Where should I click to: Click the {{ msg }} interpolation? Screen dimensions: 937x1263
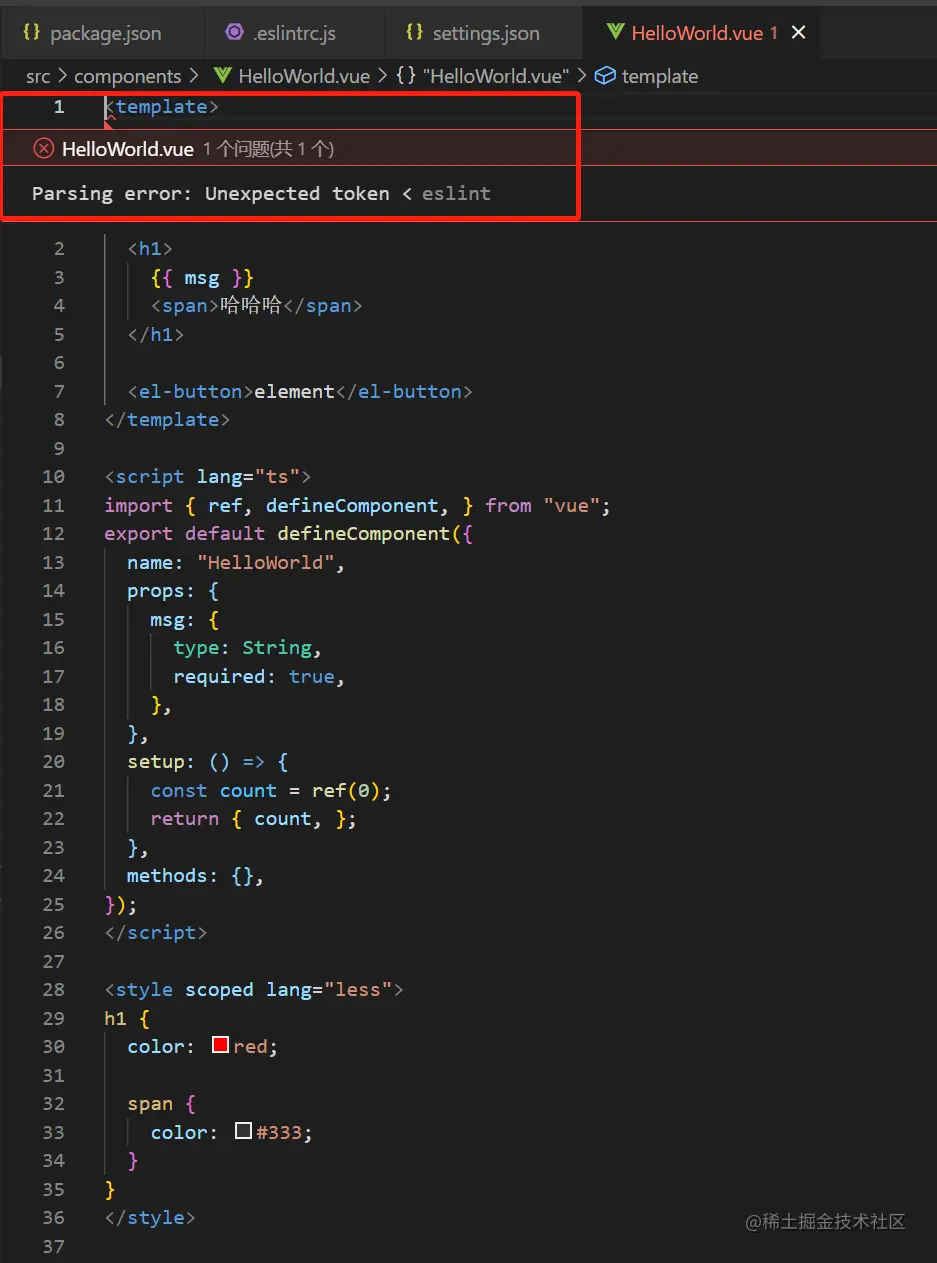pos(202,277)
